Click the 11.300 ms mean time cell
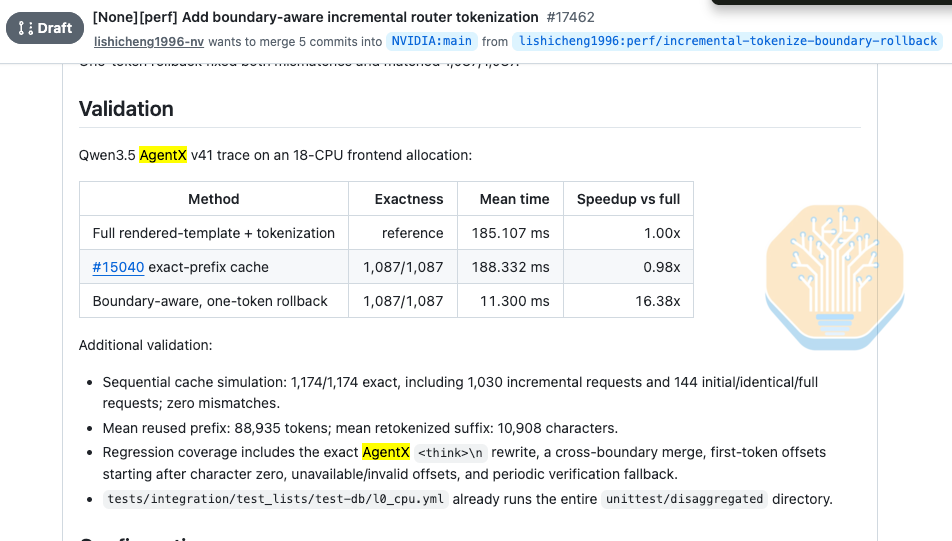 (x=514, y=301)
